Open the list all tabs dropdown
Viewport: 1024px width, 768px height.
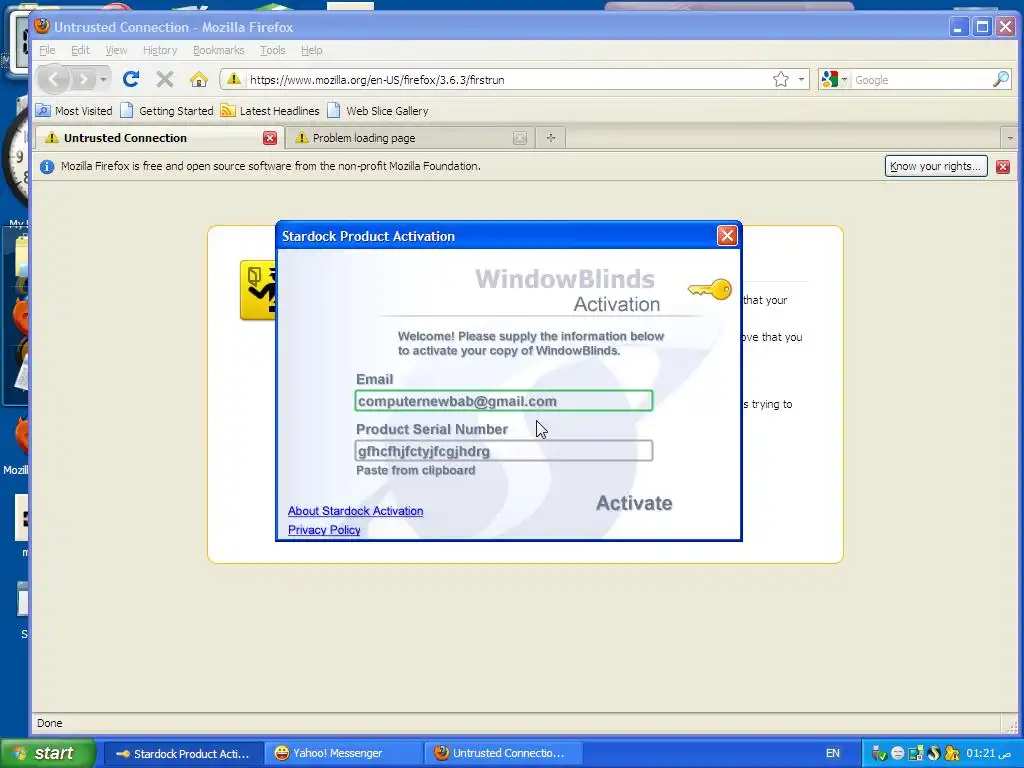[x=1010, y=138]
